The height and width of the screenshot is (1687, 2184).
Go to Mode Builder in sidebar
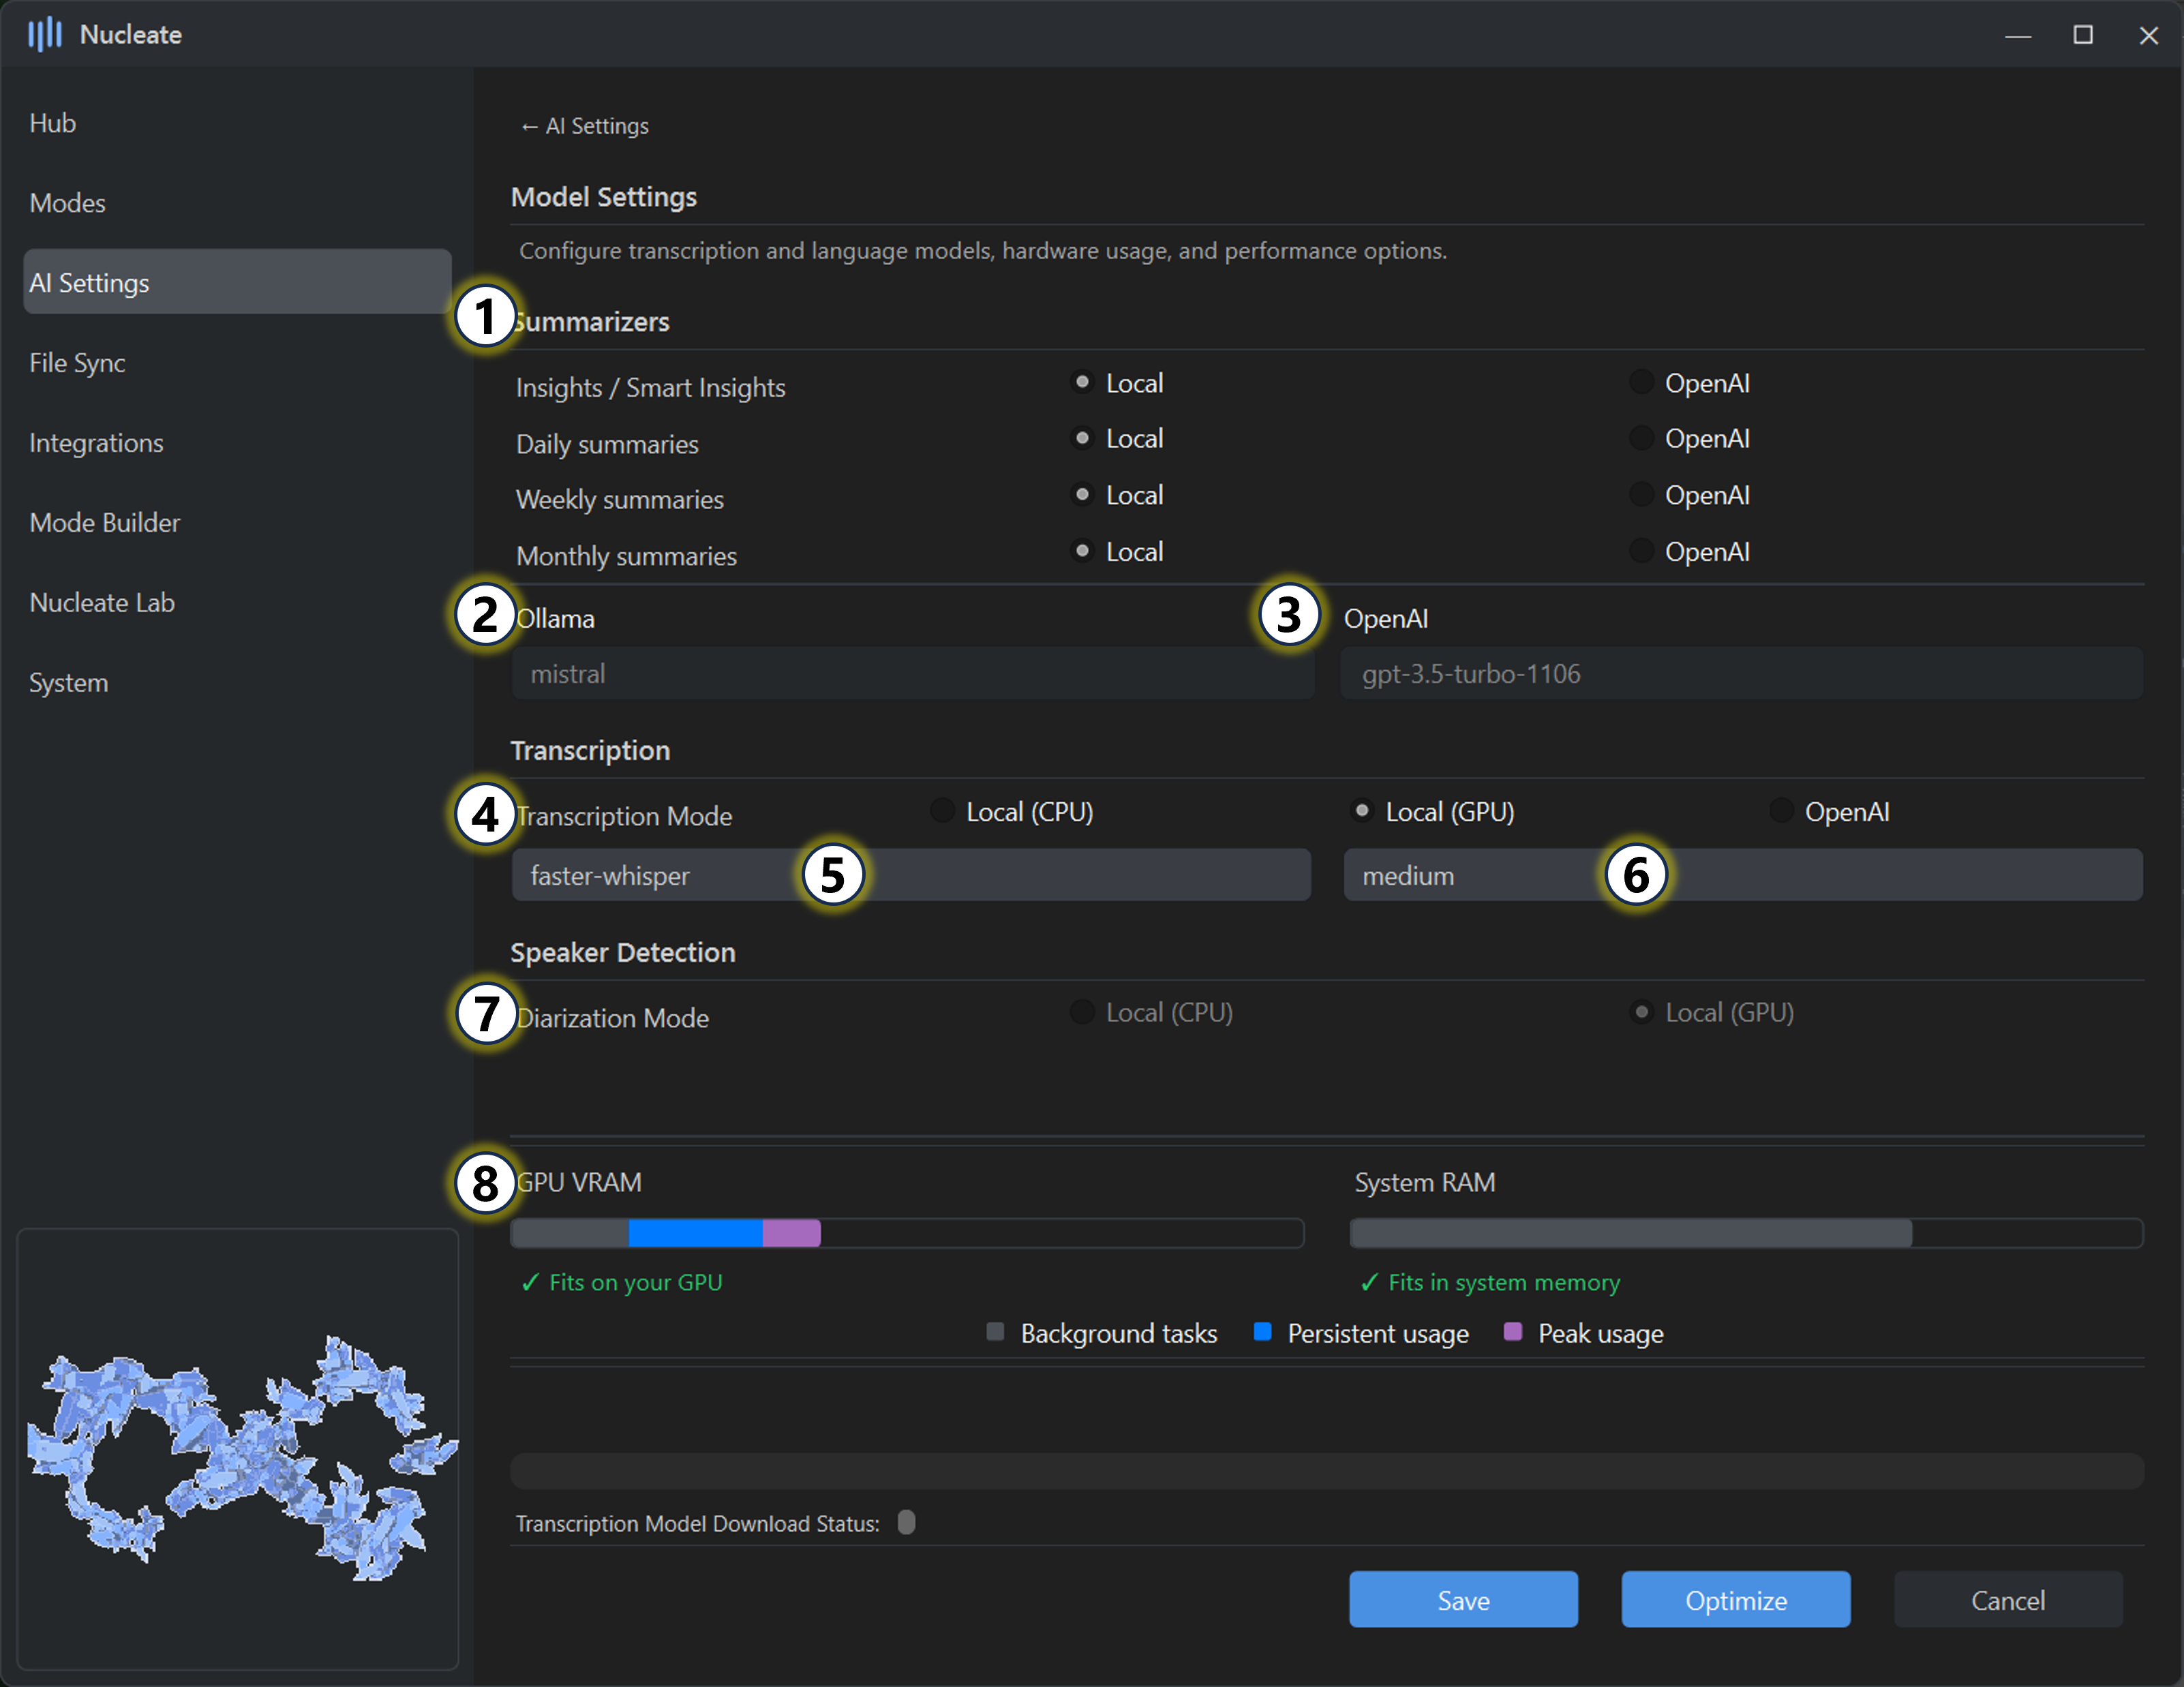[105, 523]
